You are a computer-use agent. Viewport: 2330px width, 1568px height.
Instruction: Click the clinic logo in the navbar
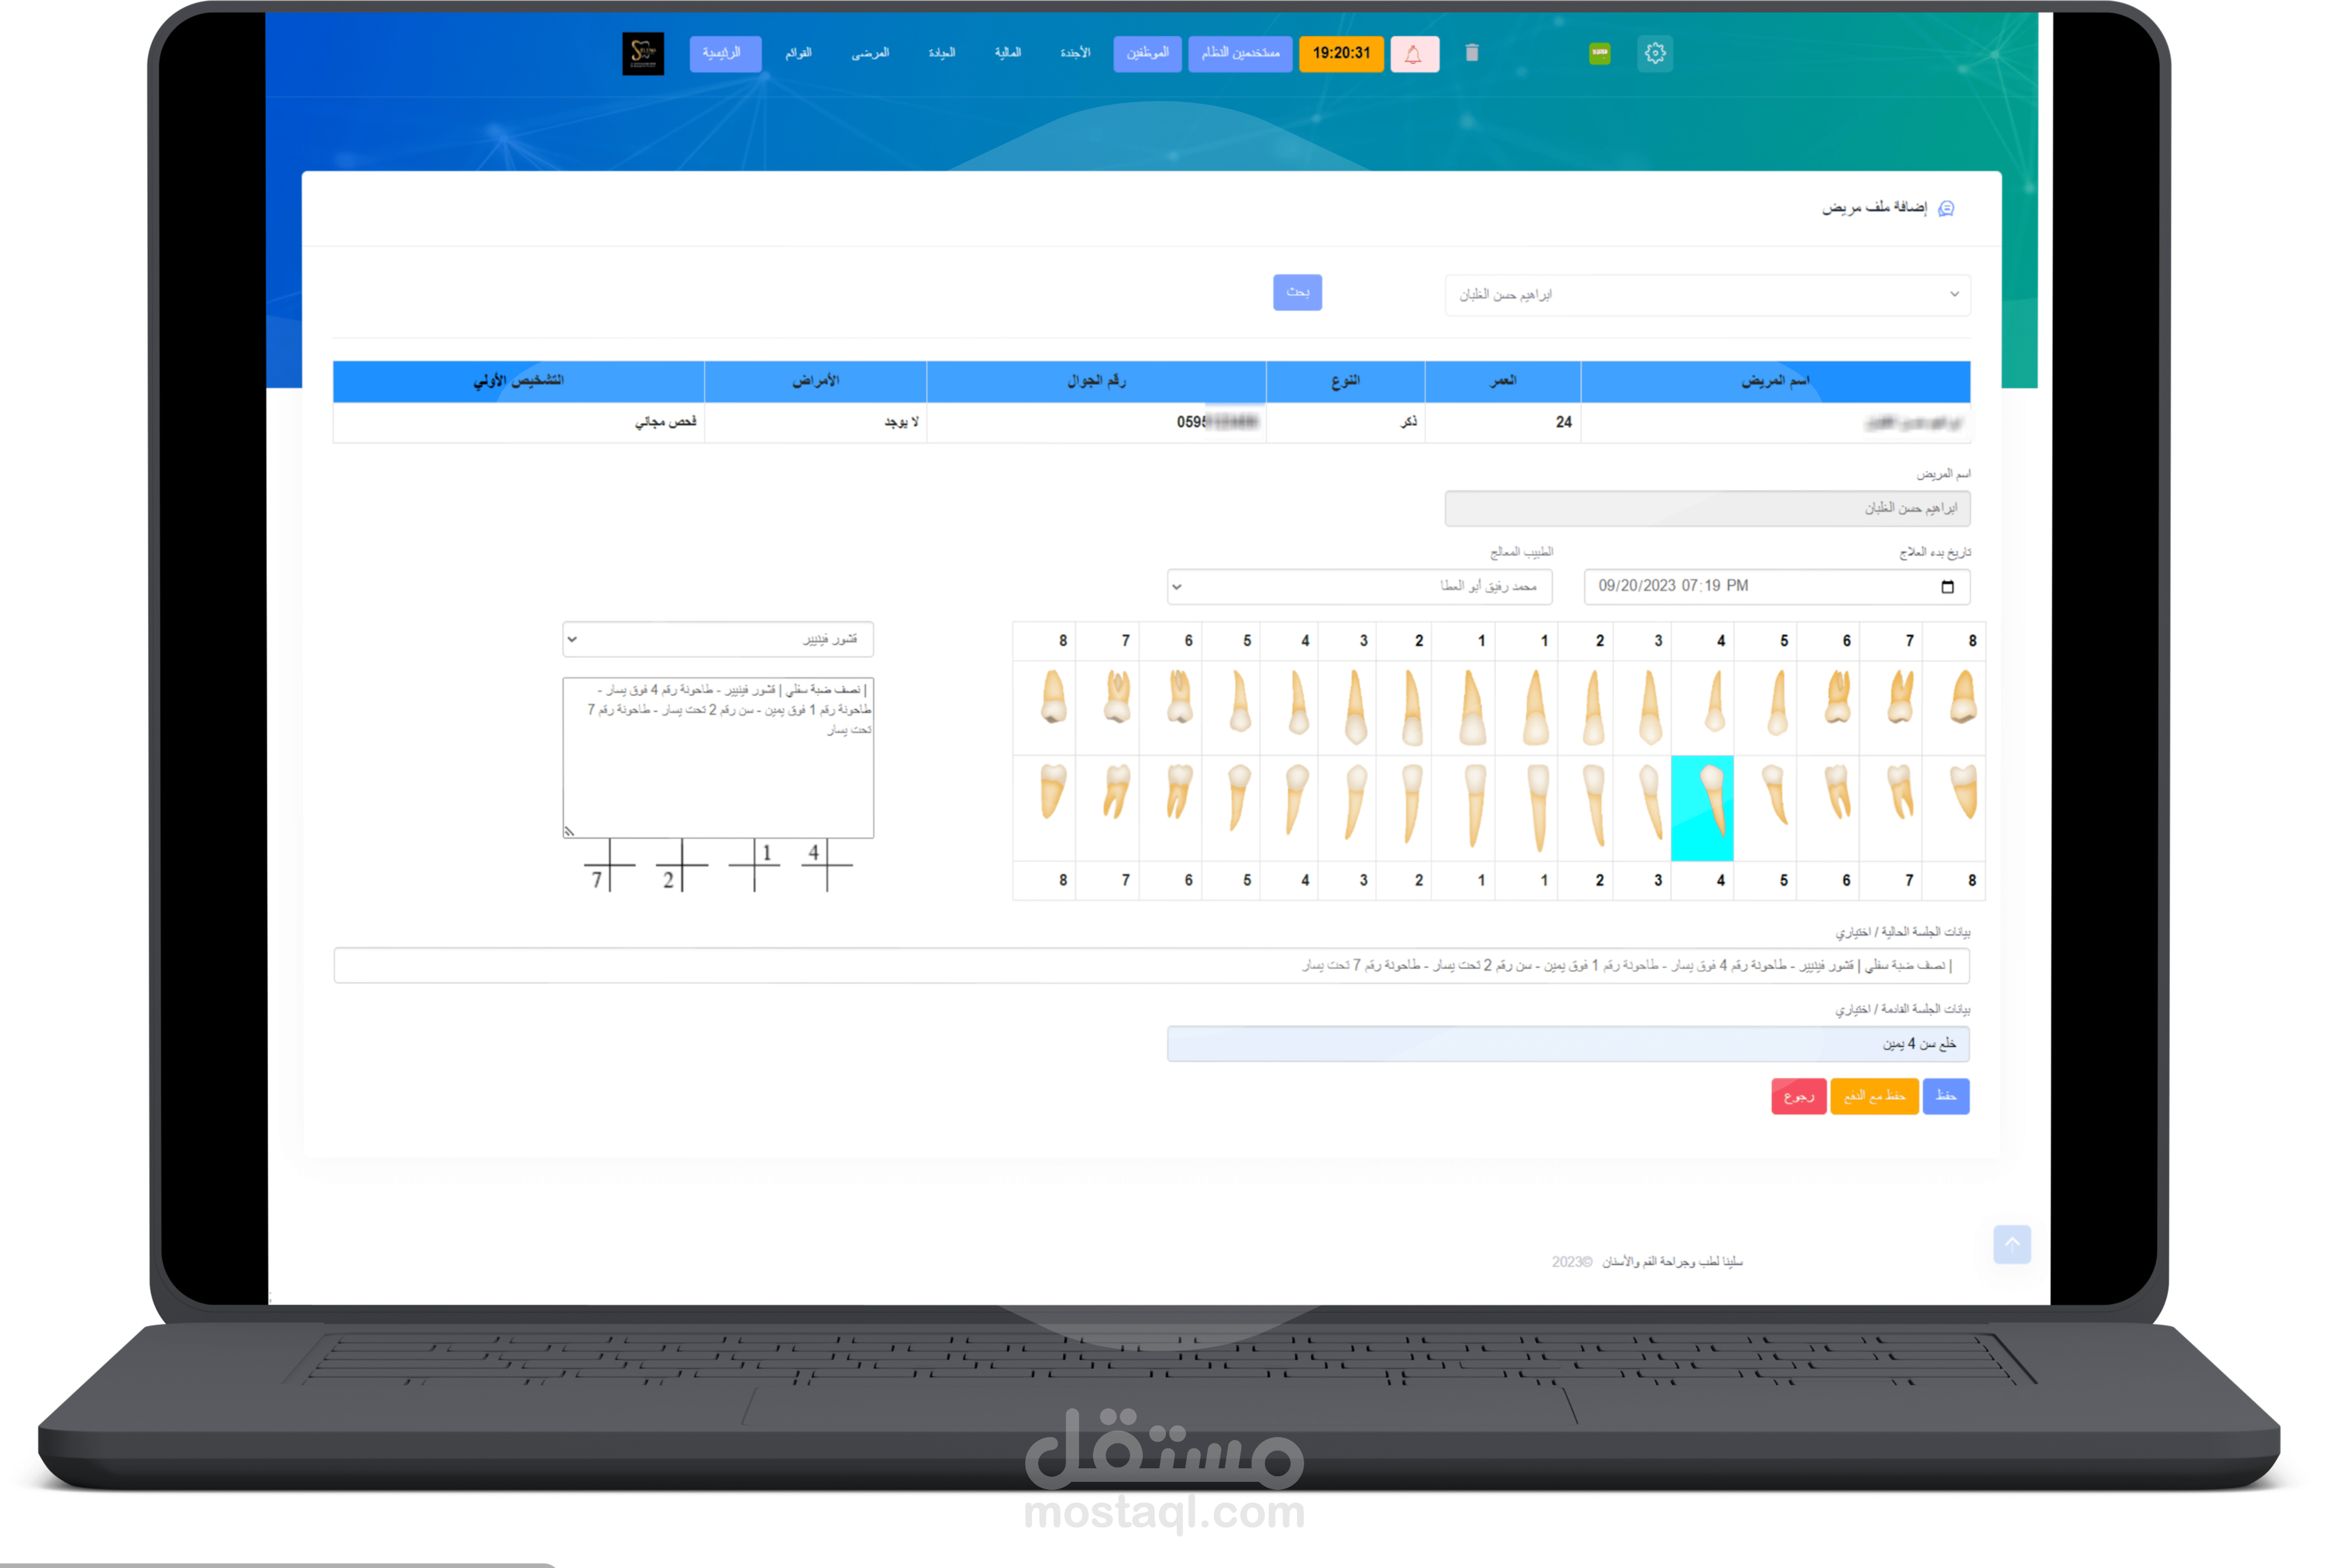coord(643,54)
